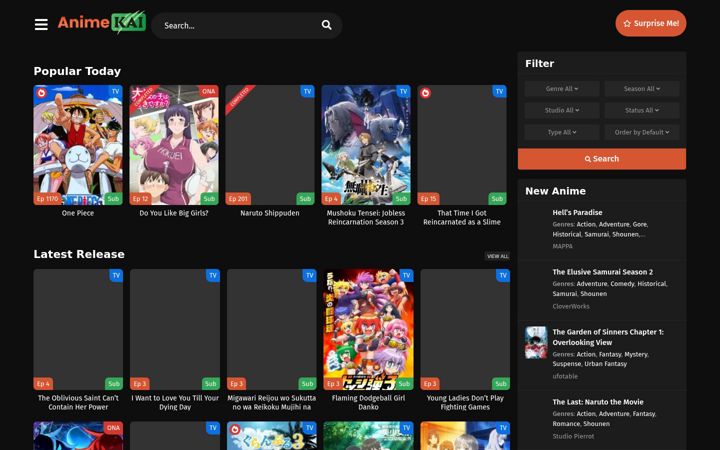This screenshot has width=720, height=450.
Task: Expand the Status All dropdown
Action: coord(641,110)
